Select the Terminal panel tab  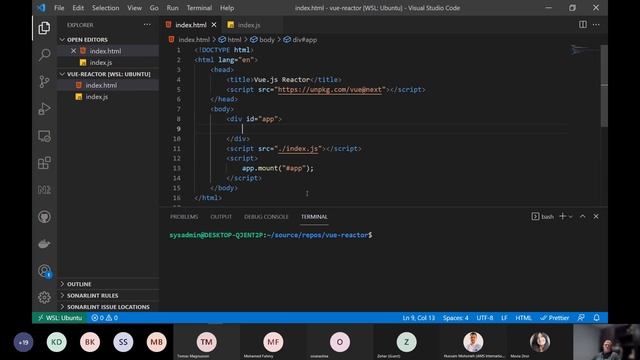point(314,217)
